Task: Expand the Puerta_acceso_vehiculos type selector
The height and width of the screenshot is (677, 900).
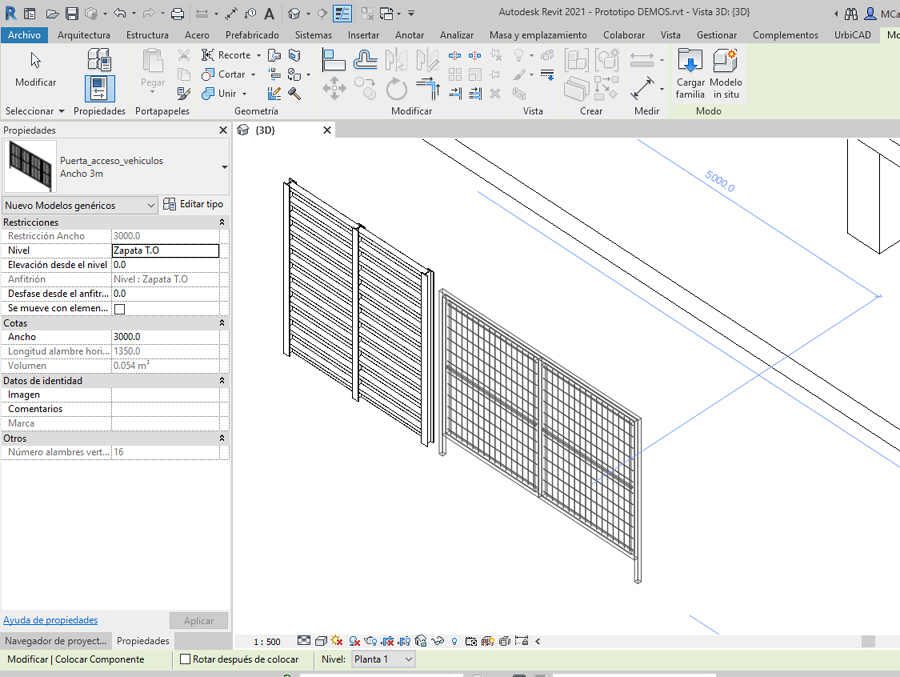Action: (224, 167)
